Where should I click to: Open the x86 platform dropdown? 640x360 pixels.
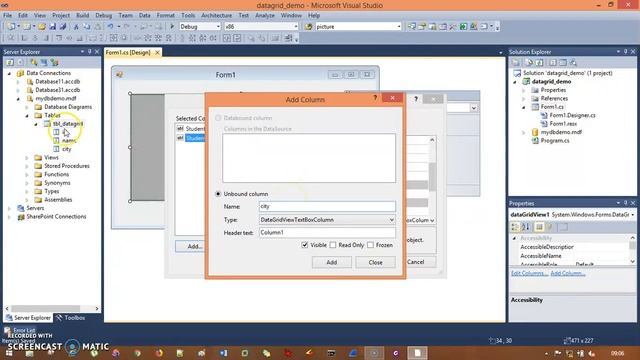click(x=296, y=27)
